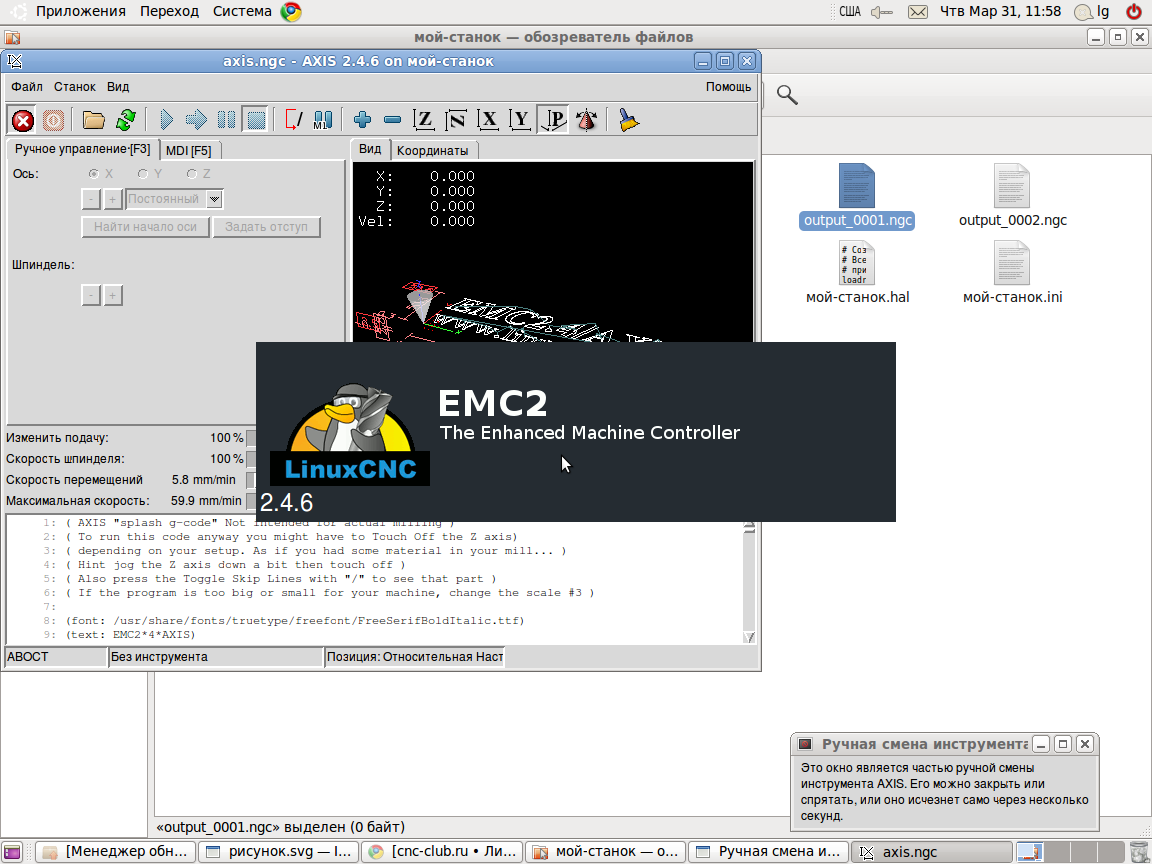Select the output_0002.ngc file
The height and width of the screenshot is (864, 1152).
click(x=1012, y=198)
